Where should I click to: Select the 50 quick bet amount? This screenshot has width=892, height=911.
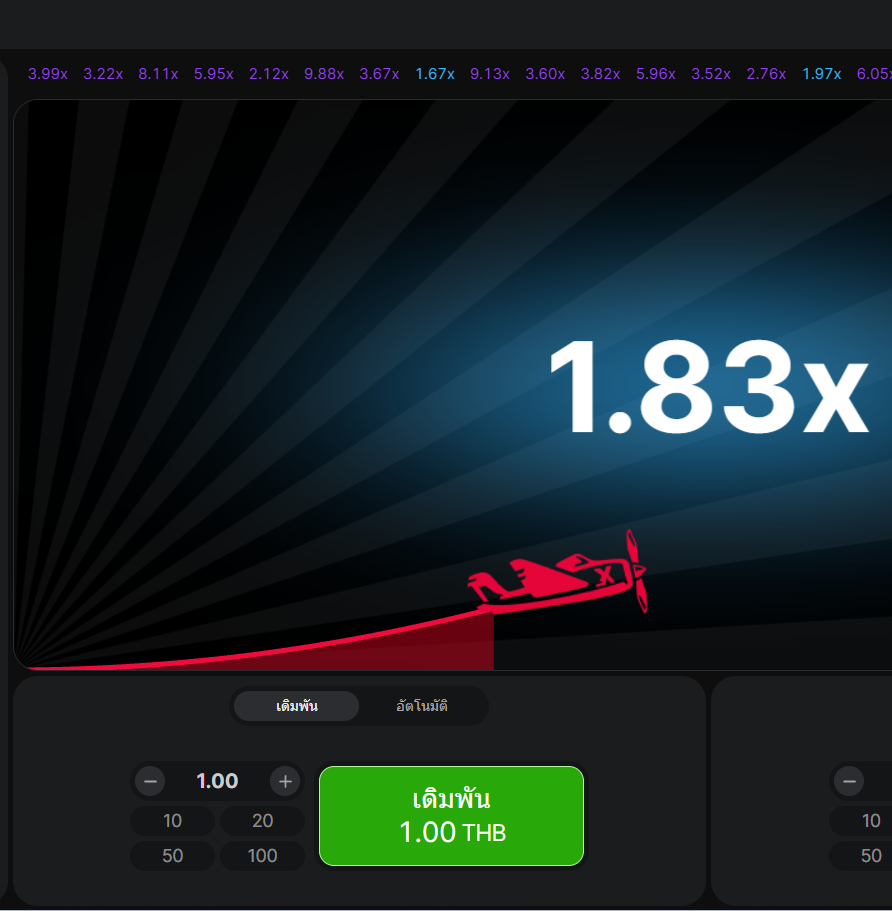(x=173, y=855)
